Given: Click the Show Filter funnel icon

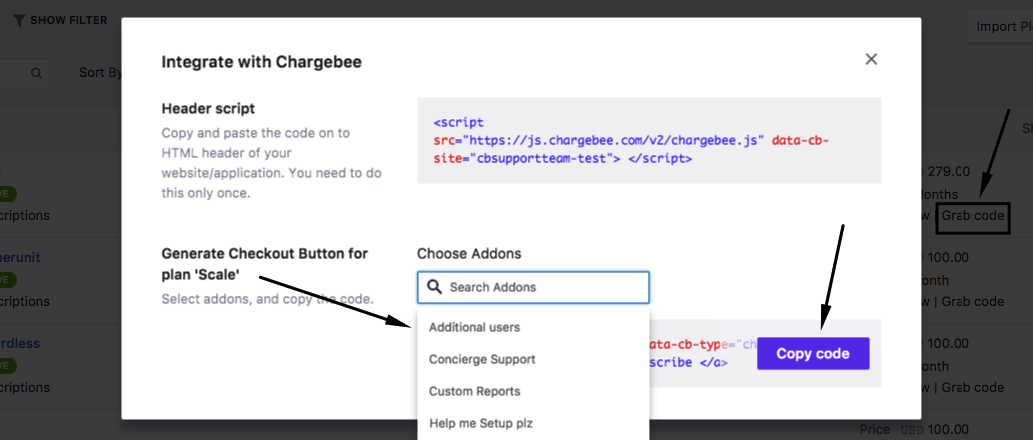Looking at the screenshot, I should tap(19, 20).
